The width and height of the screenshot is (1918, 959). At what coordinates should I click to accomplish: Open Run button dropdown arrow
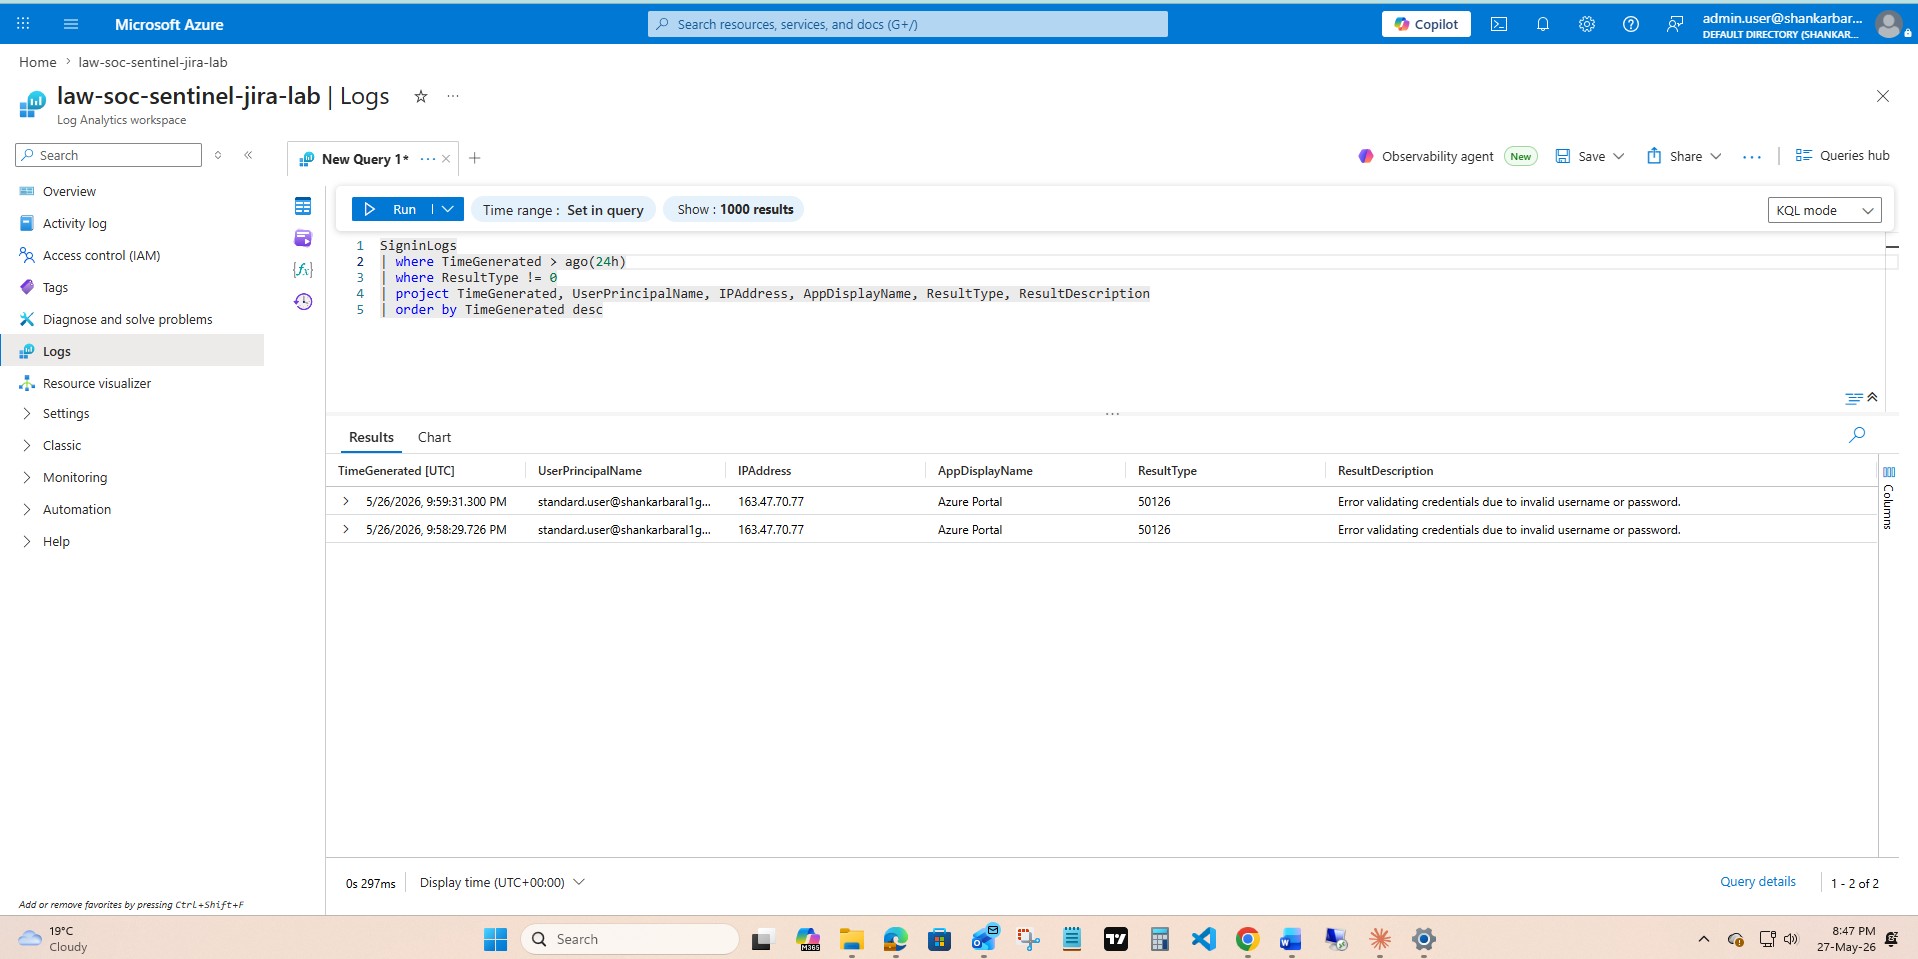pos(448,209)
